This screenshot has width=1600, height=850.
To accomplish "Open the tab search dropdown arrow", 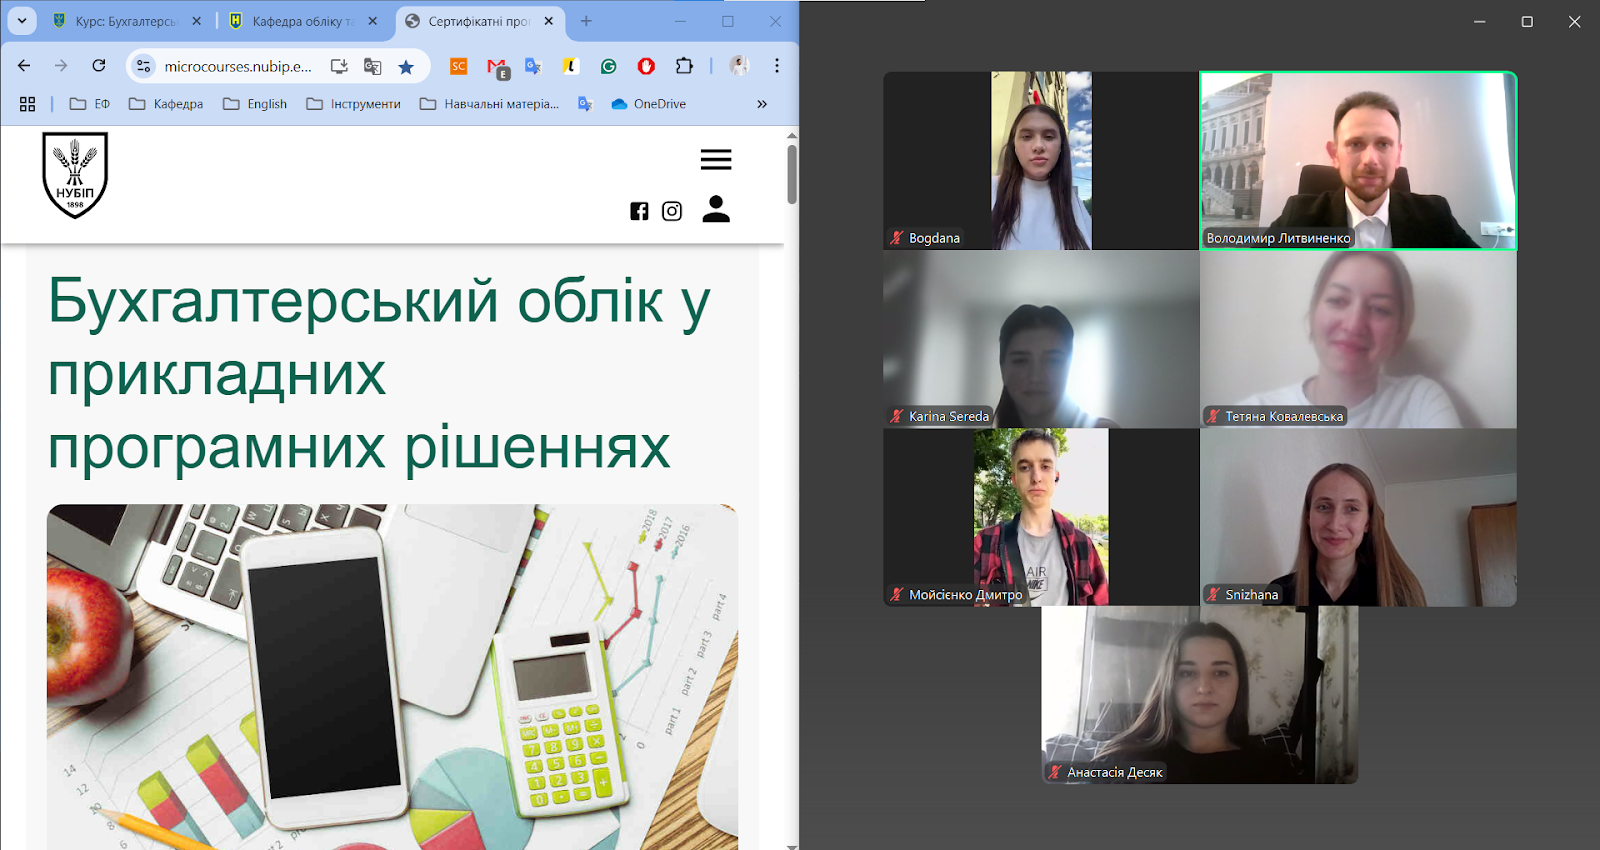I will (x=21, y=20).
